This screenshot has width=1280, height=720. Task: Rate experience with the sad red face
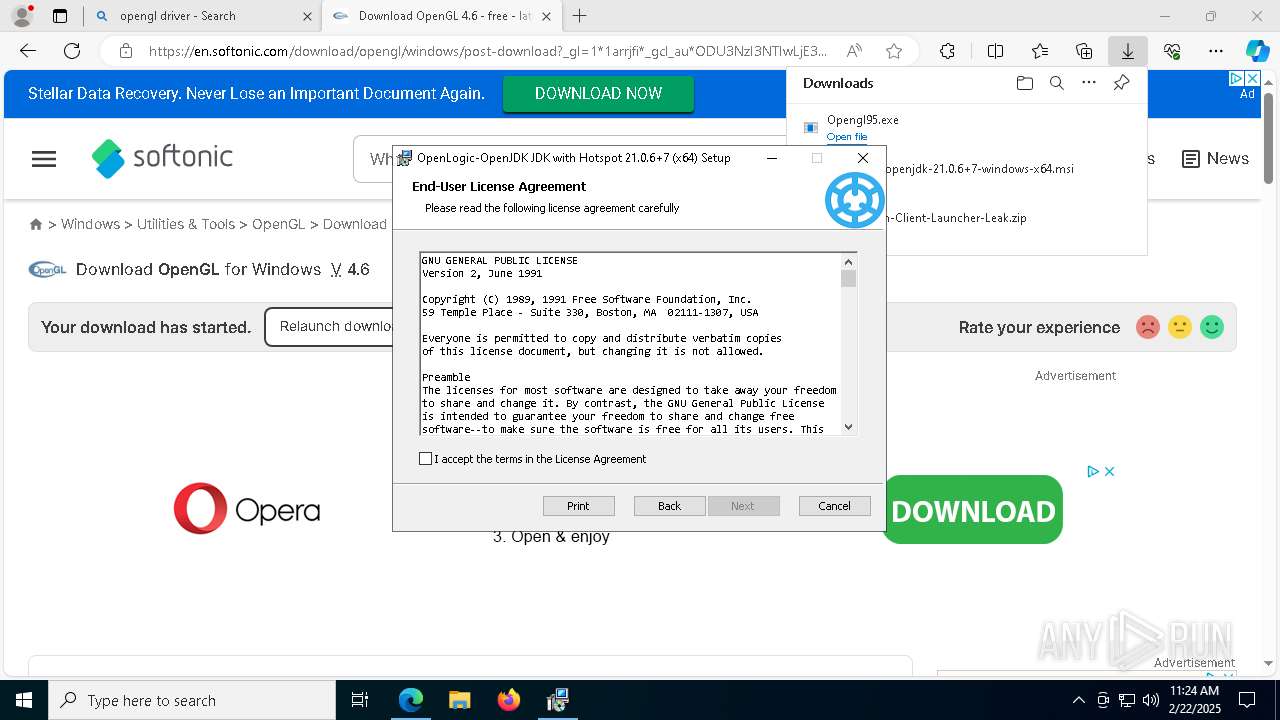click(1148, 327)
